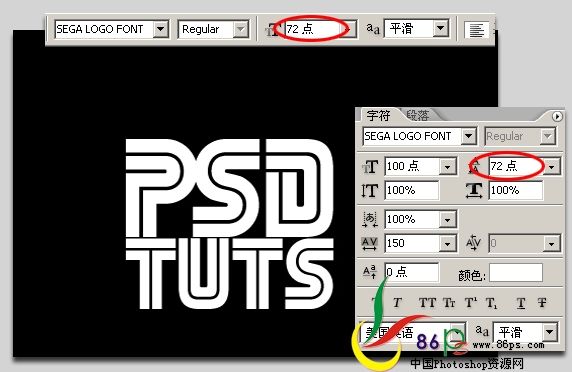Click the tracking AV icon beside 150
This screenshot has width=572, height=372.
(370, 243)
